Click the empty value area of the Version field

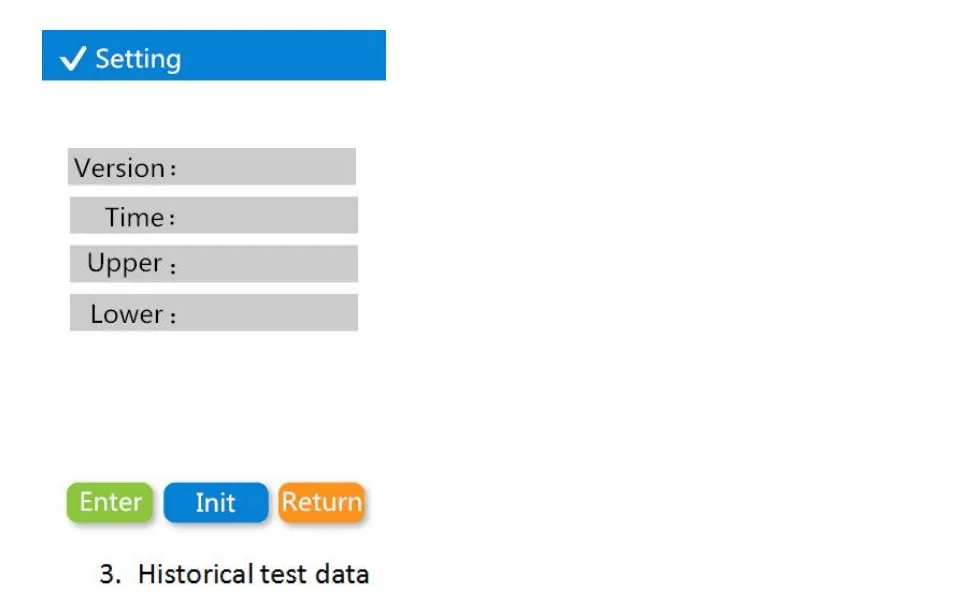click(x=265, y=167)
